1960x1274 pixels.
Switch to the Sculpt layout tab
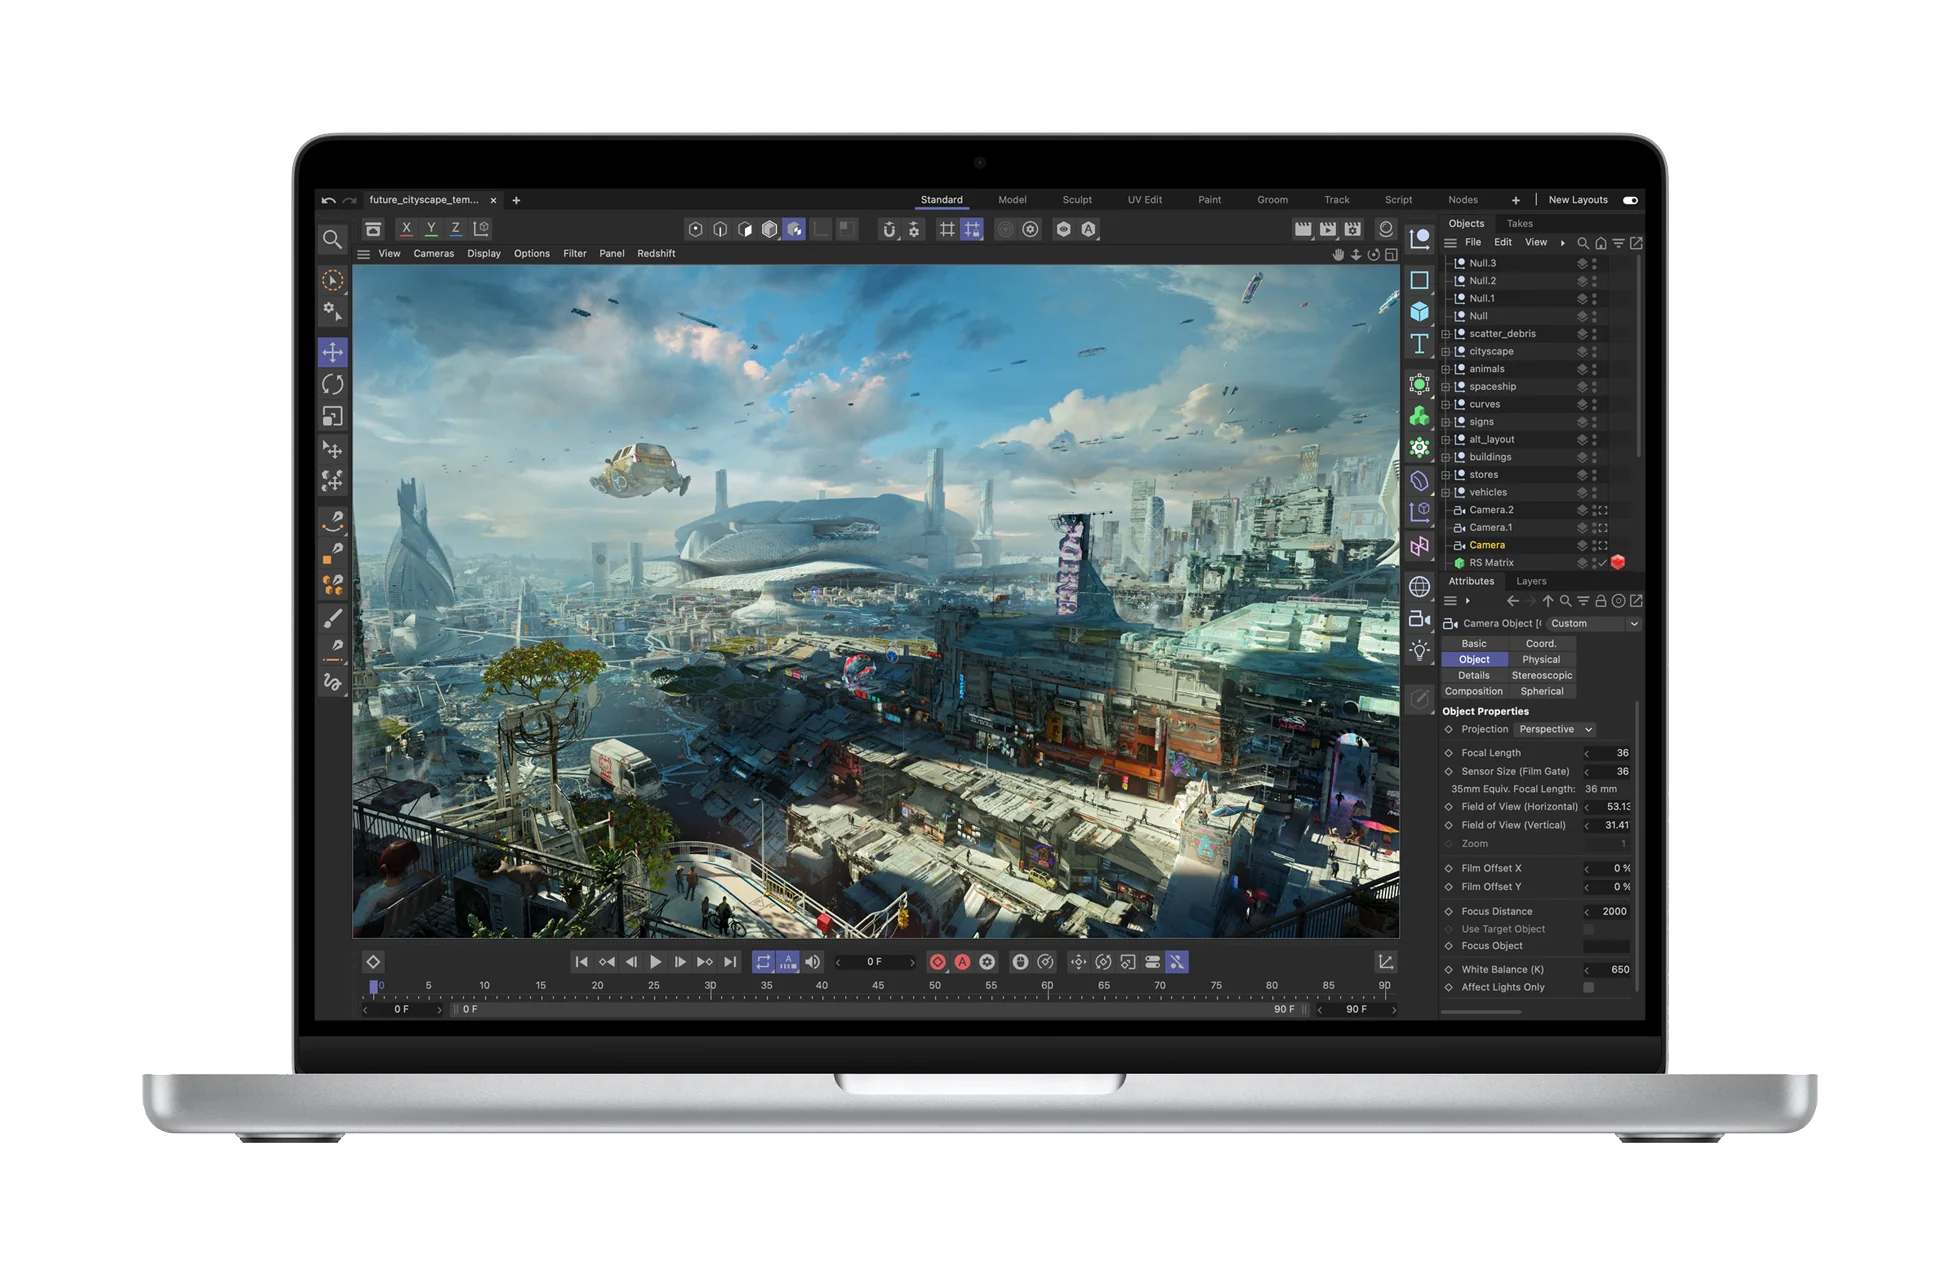(x=1076, y=200)
